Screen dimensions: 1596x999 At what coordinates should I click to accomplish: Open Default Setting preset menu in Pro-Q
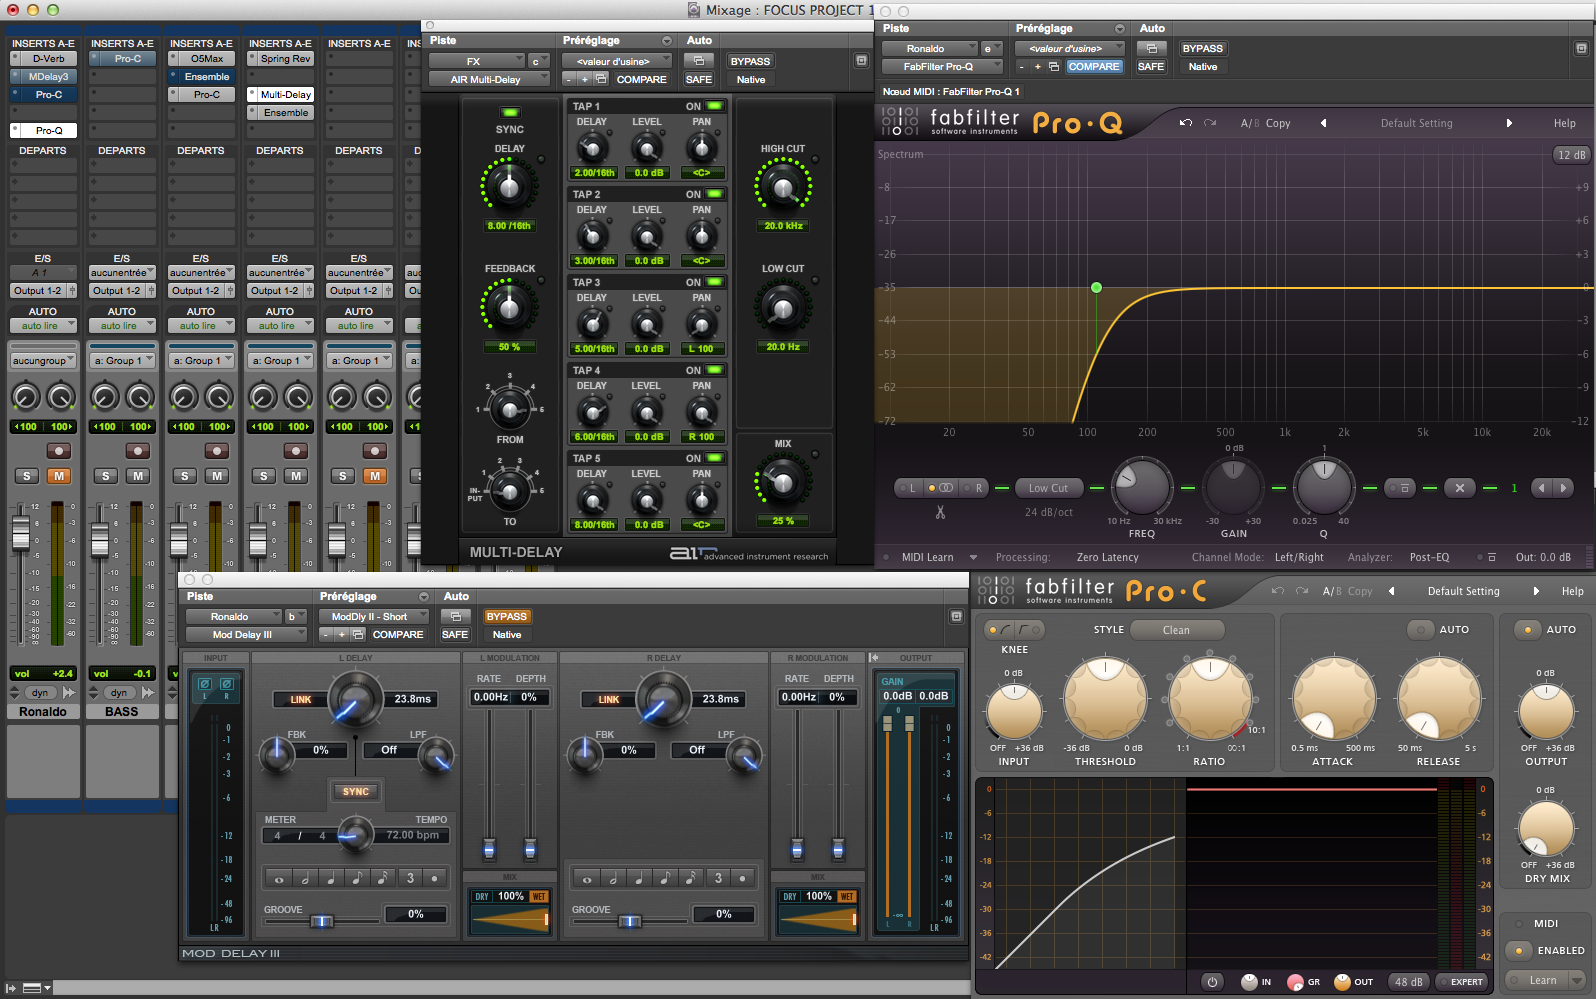[1416, 123]
